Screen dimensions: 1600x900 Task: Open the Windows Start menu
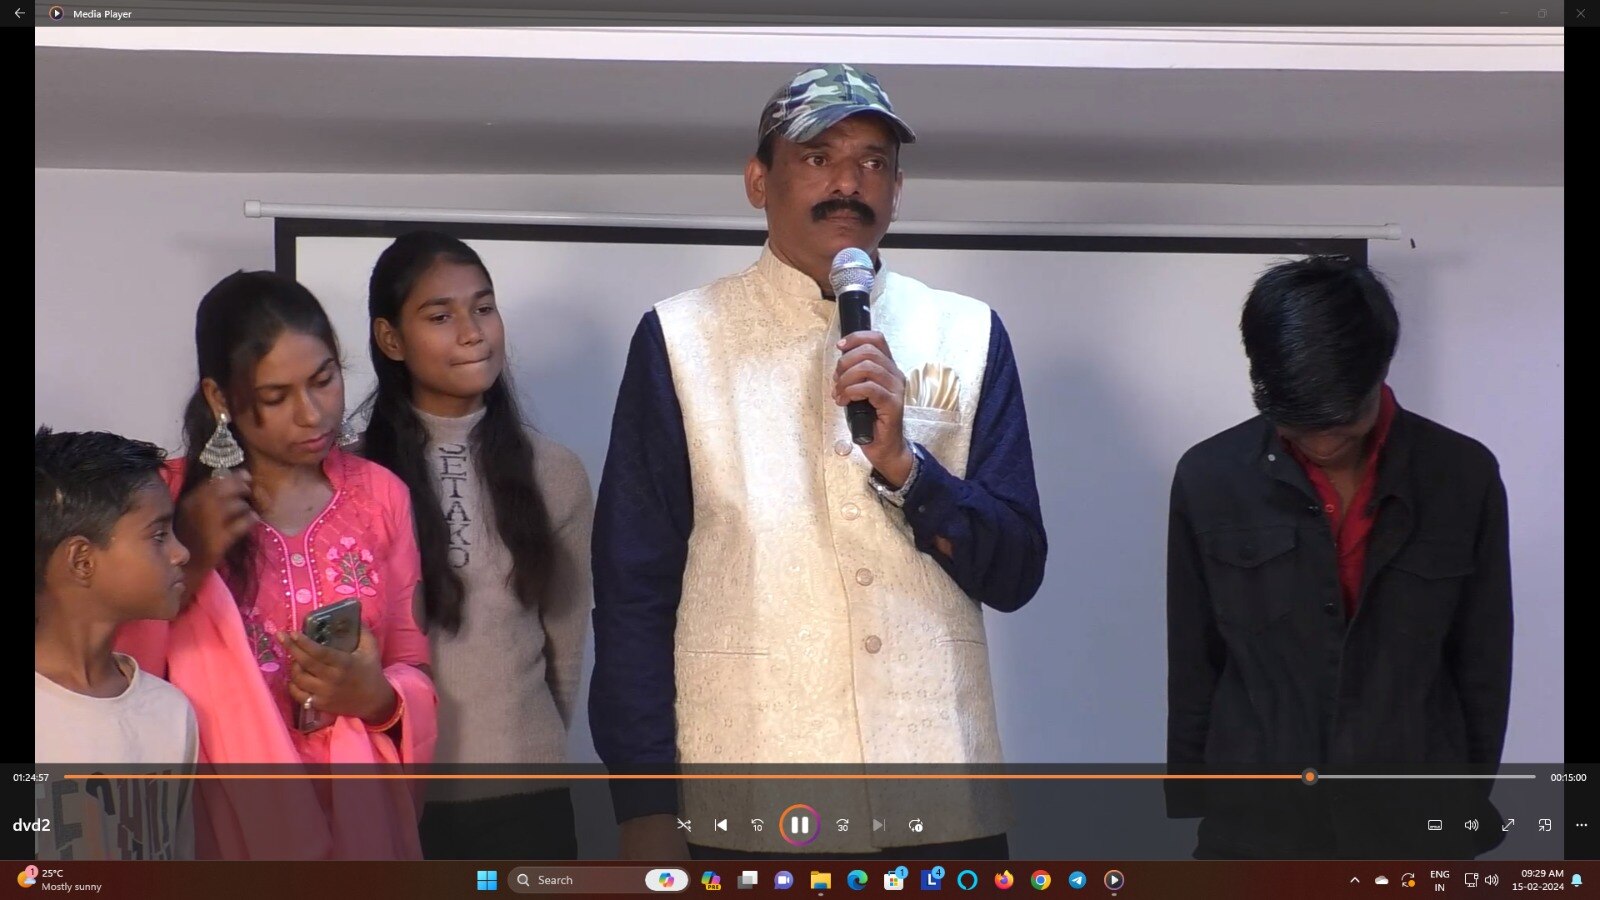click(487, 880)
